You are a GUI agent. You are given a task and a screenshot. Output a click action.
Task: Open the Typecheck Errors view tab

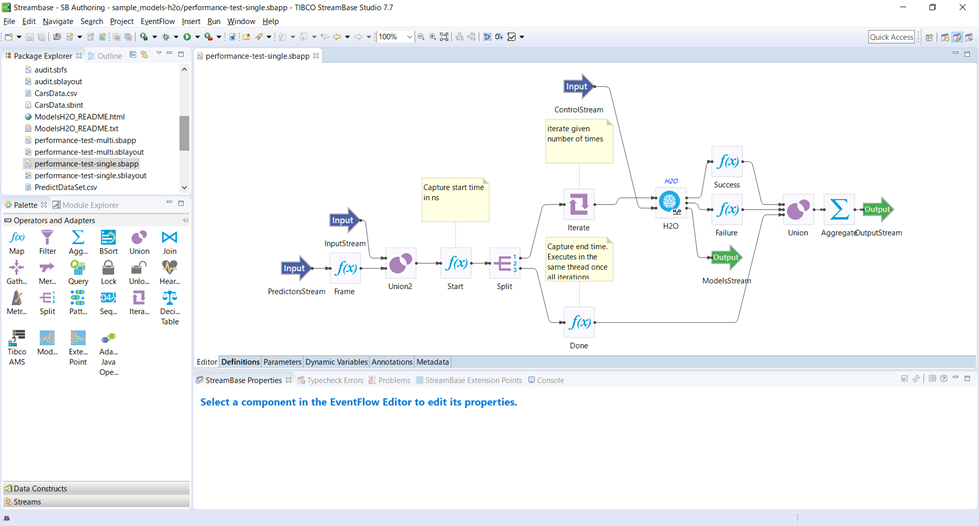(x=330, y=380)
